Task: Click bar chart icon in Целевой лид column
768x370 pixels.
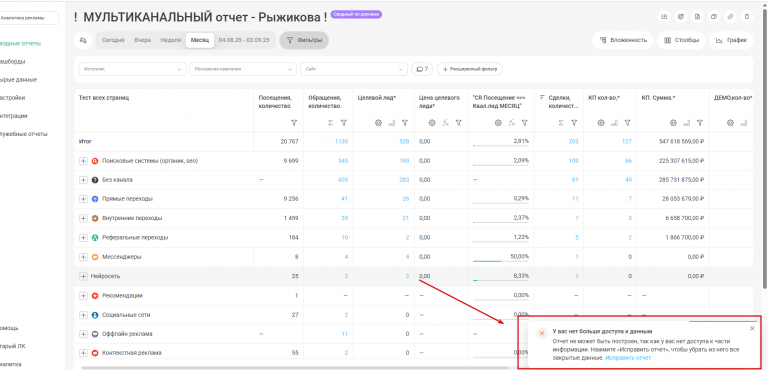Action: coord(391,123)
